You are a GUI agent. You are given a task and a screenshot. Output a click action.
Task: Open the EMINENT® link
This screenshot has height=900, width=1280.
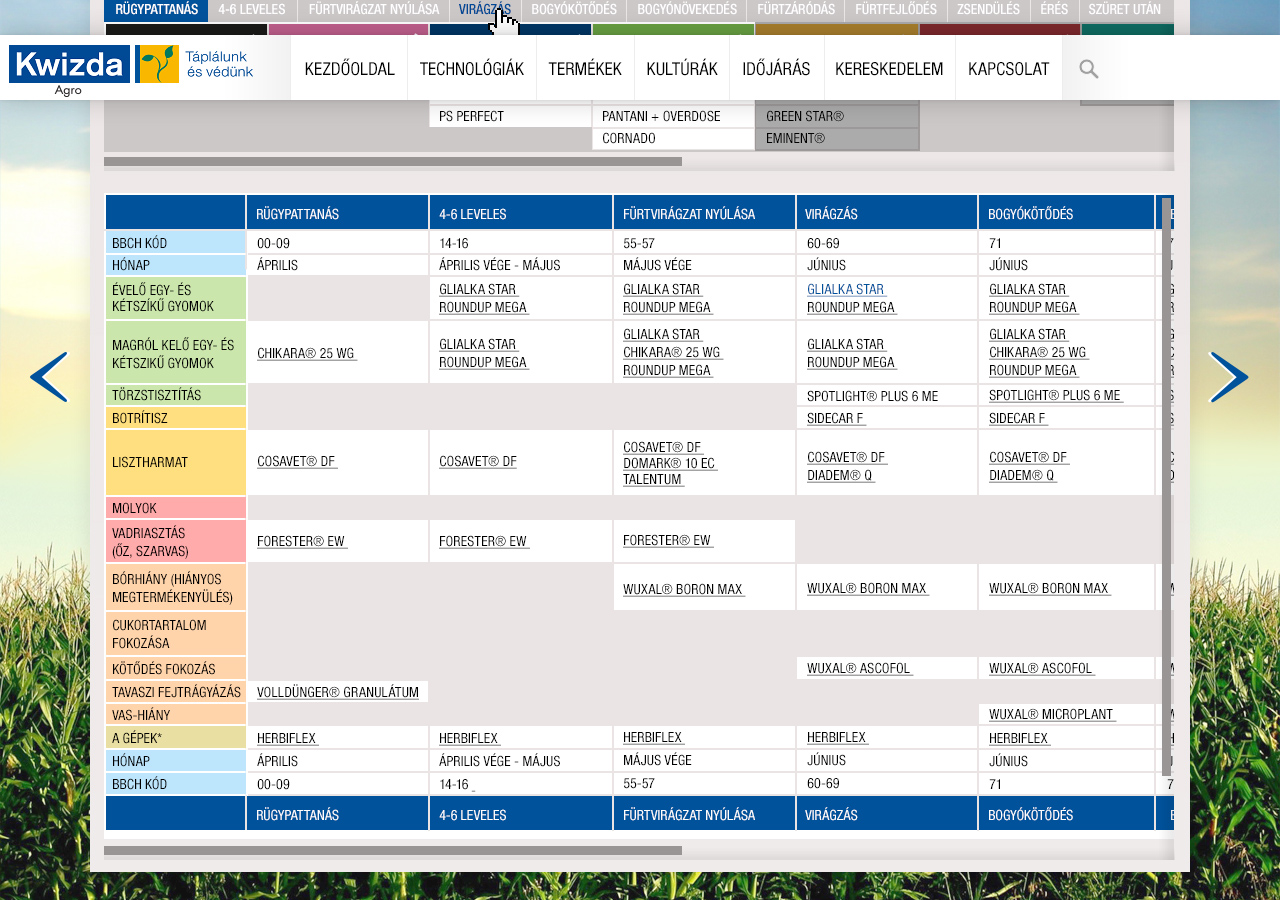coord(795,138)
